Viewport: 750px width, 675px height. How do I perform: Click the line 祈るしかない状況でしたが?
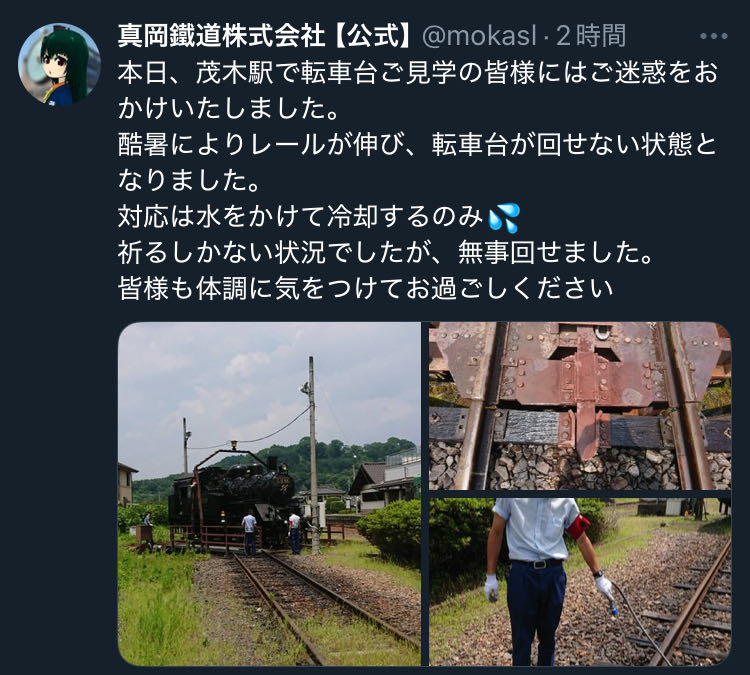click(386, 253)
